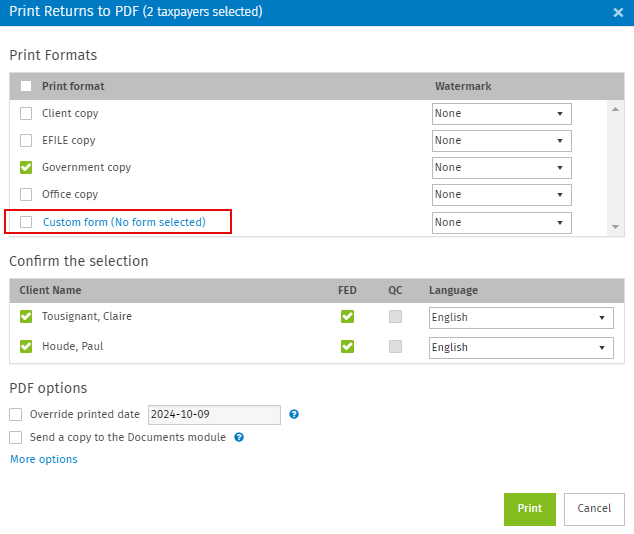The width and height of the screenshot is (634, 534).
Task: Click the printed date input field
Action: [214, 415]
